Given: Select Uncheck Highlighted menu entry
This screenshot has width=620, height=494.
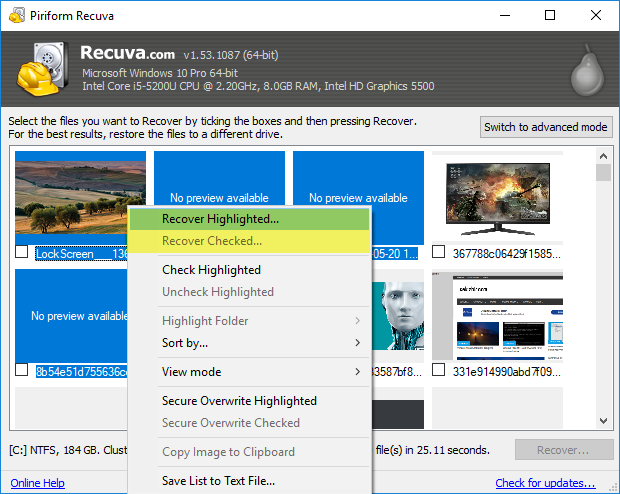Looking at the screenshot, I should pos(250,292).
